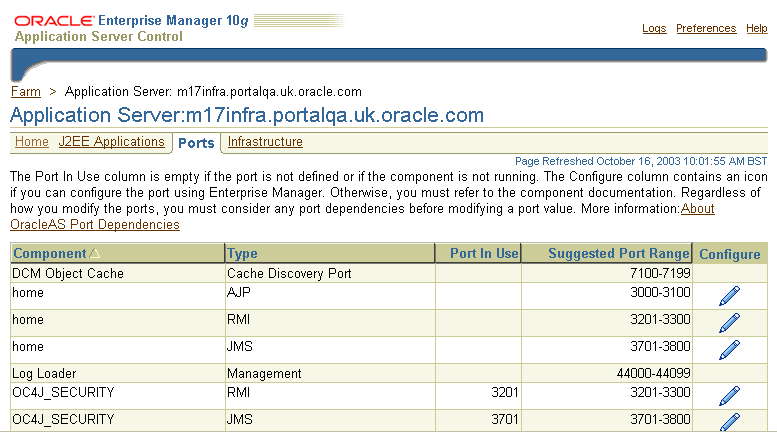Select the Ports tab

(196, 143)
